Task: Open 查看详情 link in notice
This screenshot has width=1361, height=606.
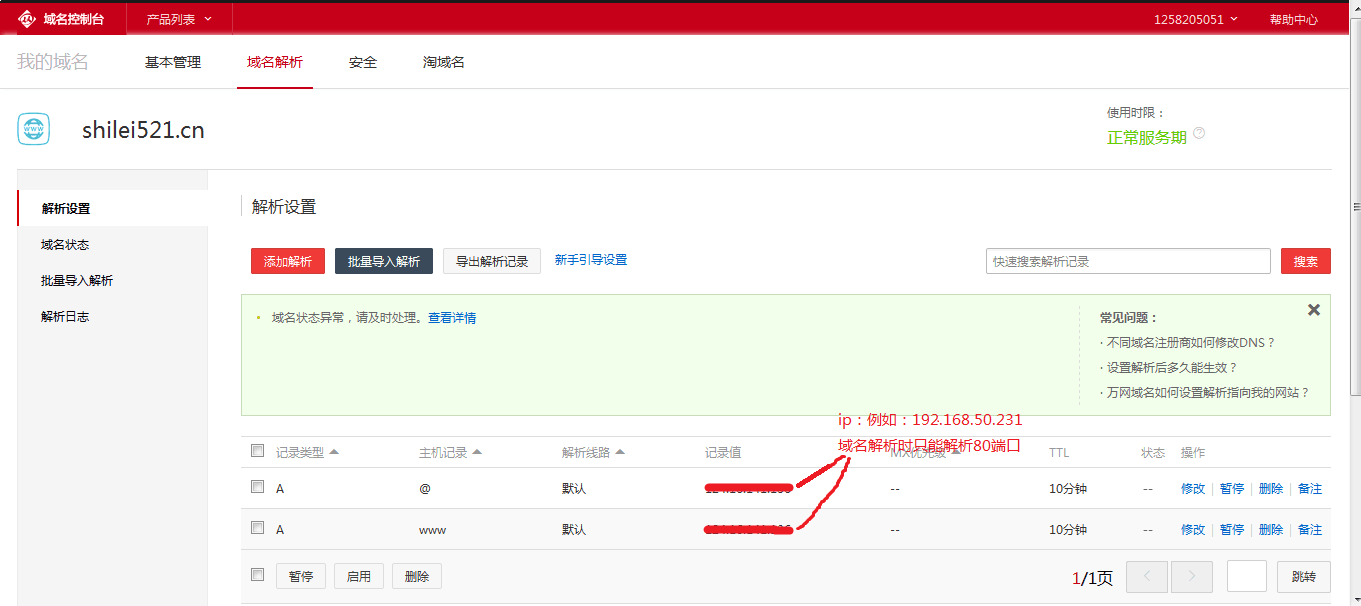Action: [452, 318]
